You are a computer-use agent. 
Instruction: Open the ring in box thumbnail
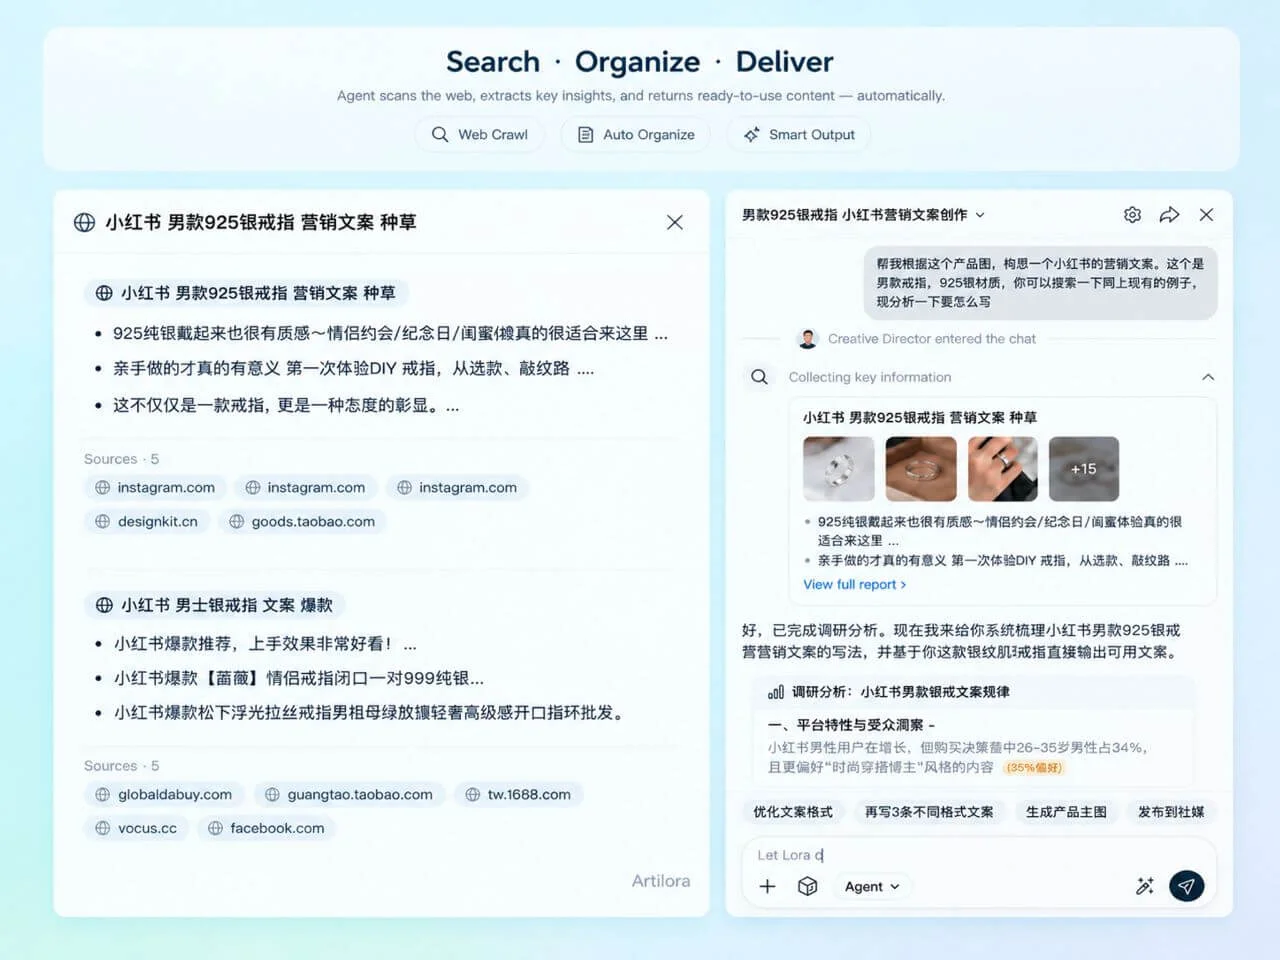pos(921,469)
